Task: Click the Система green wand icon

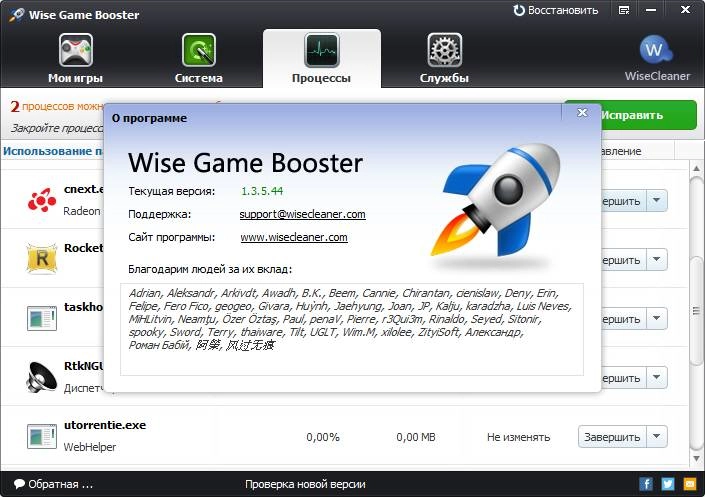Action: 198,50
